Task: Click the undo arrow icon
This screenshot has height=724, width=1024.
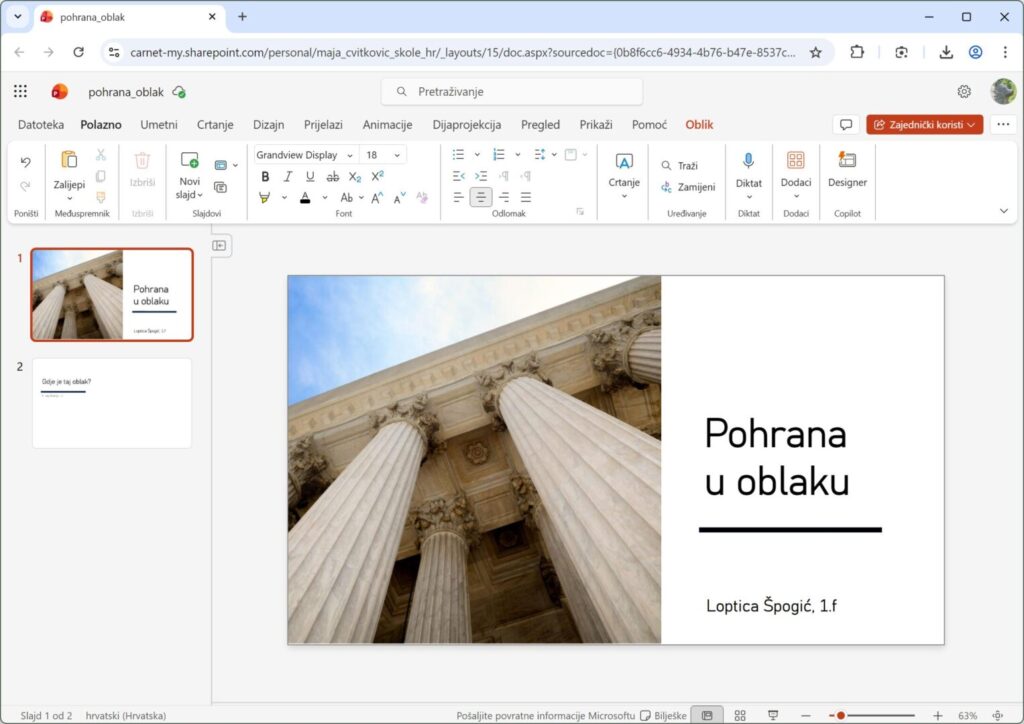Action: [x=25, y=162]
